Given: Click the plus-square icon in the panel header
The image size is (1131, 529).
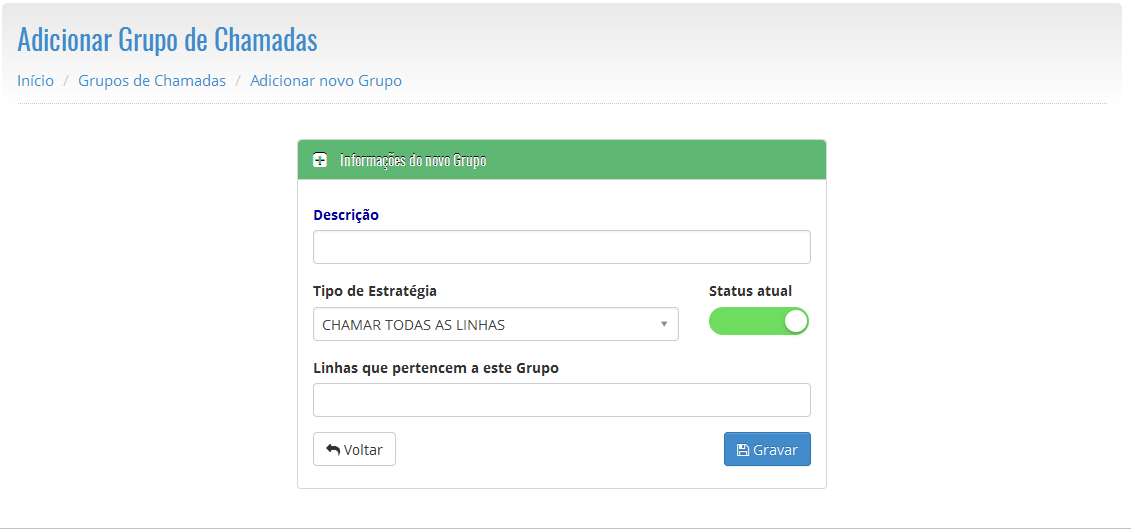Looking at the screenshot, I should 320,160.
